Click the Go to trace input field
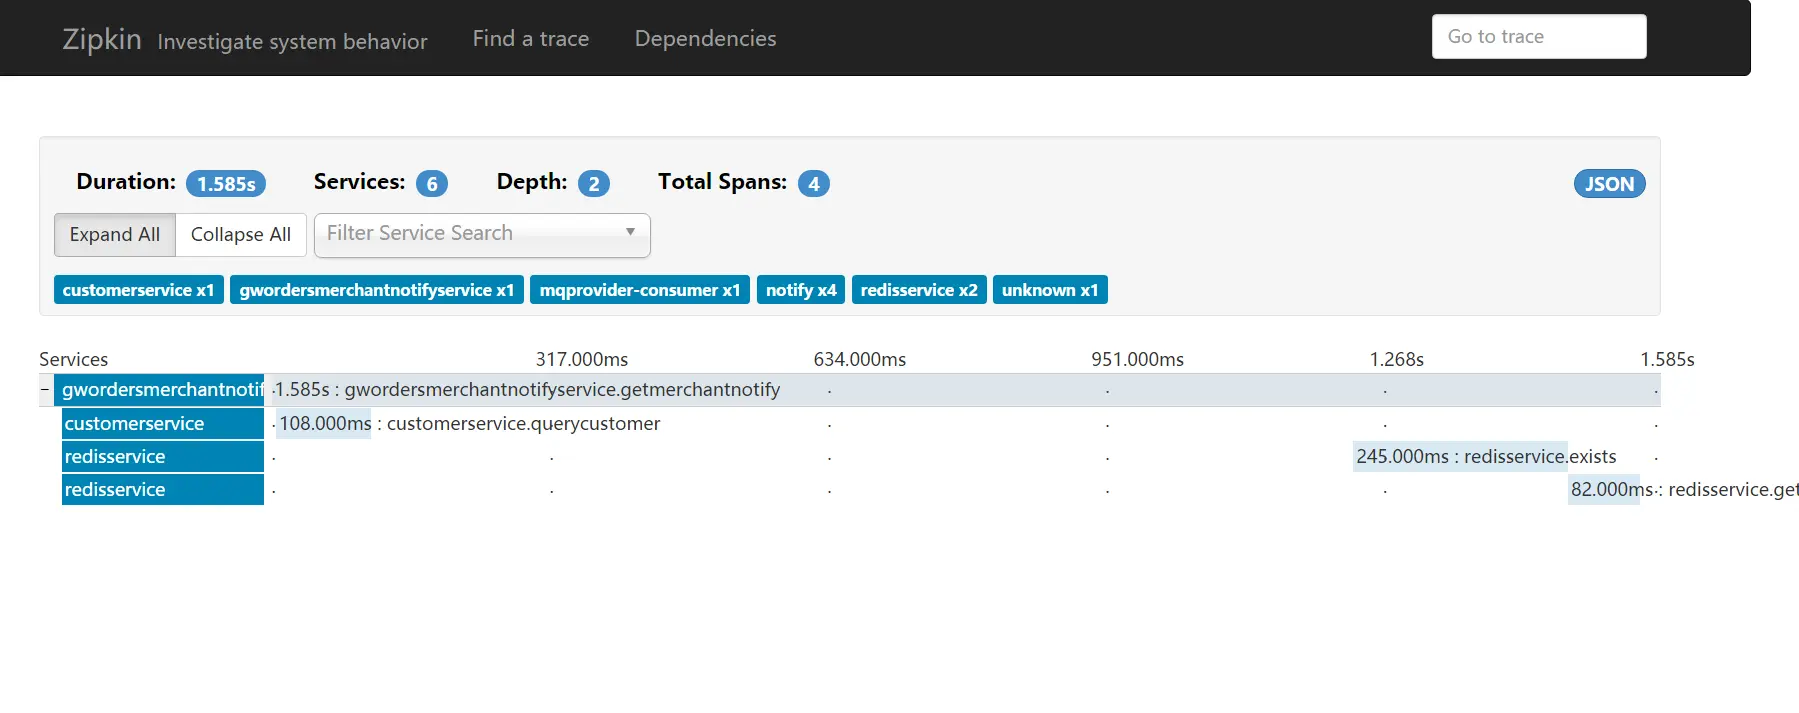 point(1538,37)
